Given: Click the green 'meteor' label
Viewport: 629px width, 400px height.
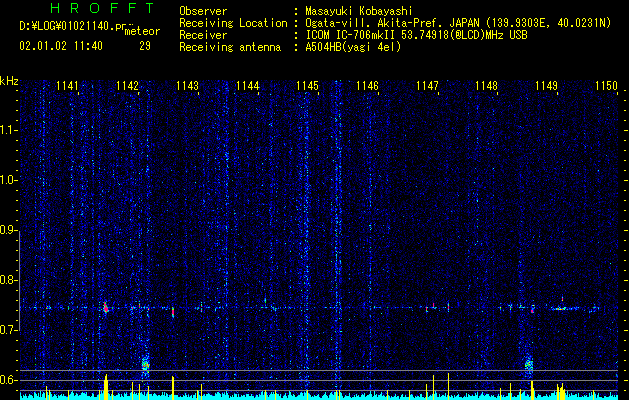Looking at the screenshot, I should tap(142, 31).
